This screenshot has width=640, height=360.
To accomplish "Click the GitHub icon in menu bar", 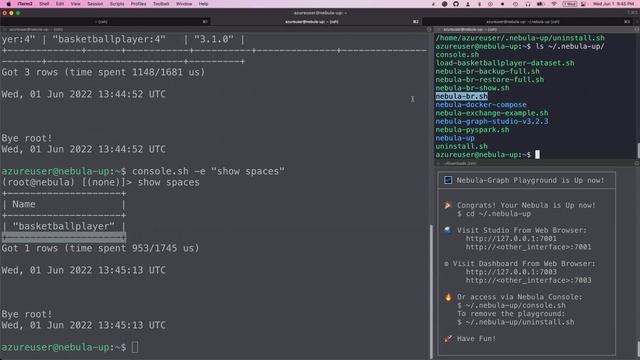I will click(456, 4).
